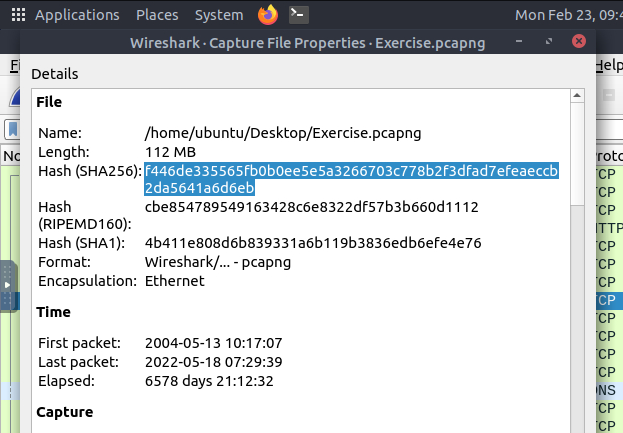Open the System menu
The height and width of the screenshot is (433, 623).
(x=219, y=15)
